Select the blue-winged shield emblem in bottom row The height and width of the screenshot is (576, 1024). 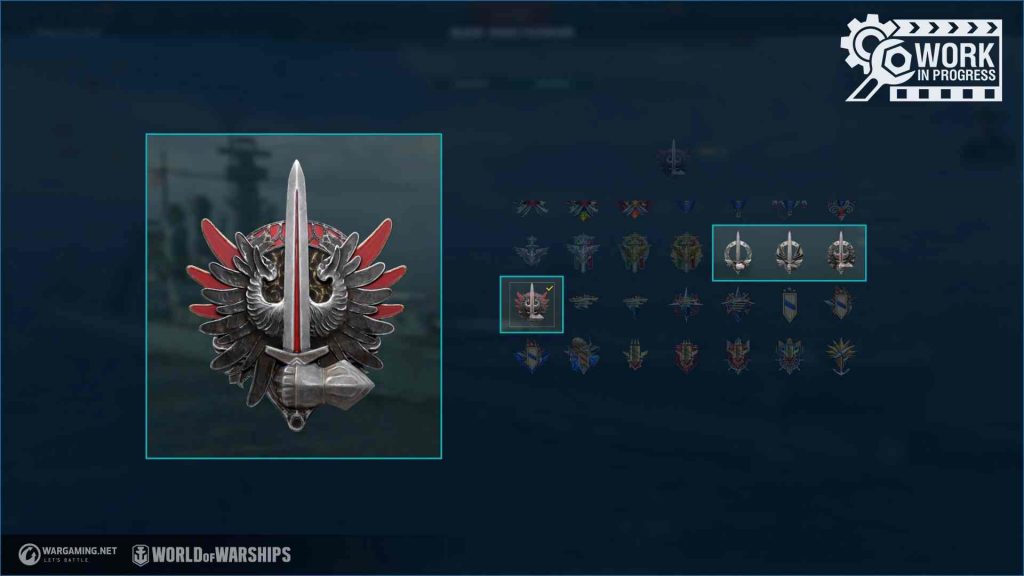531,356
